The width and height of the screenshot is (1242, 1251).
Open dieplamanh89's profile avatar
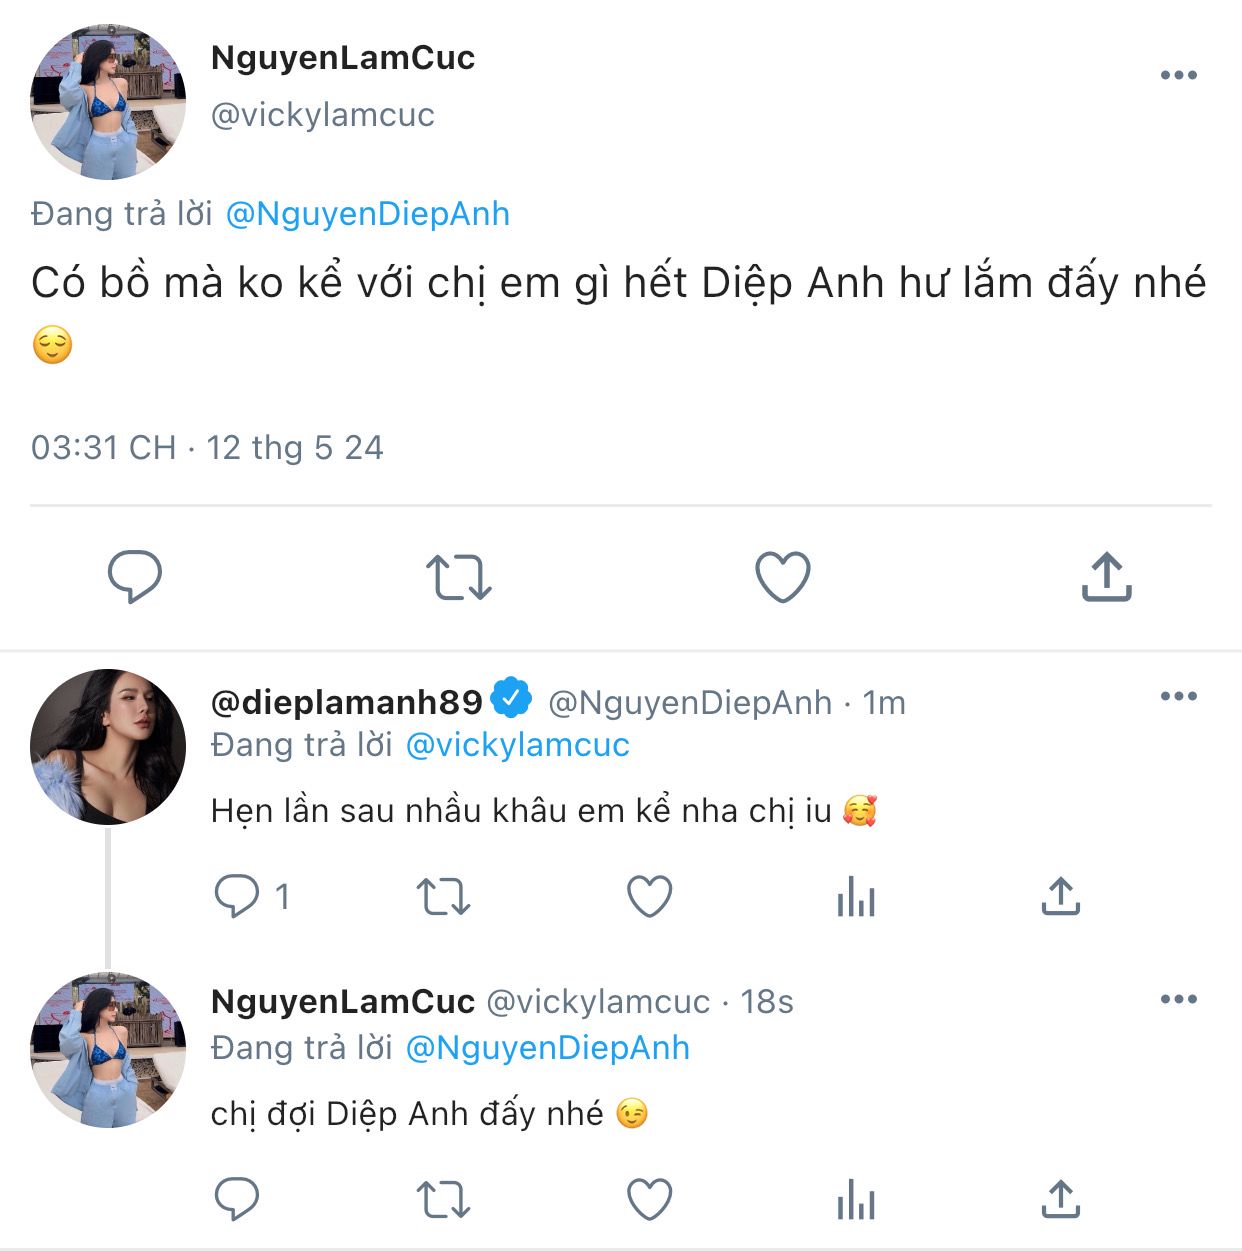(108, 747)
